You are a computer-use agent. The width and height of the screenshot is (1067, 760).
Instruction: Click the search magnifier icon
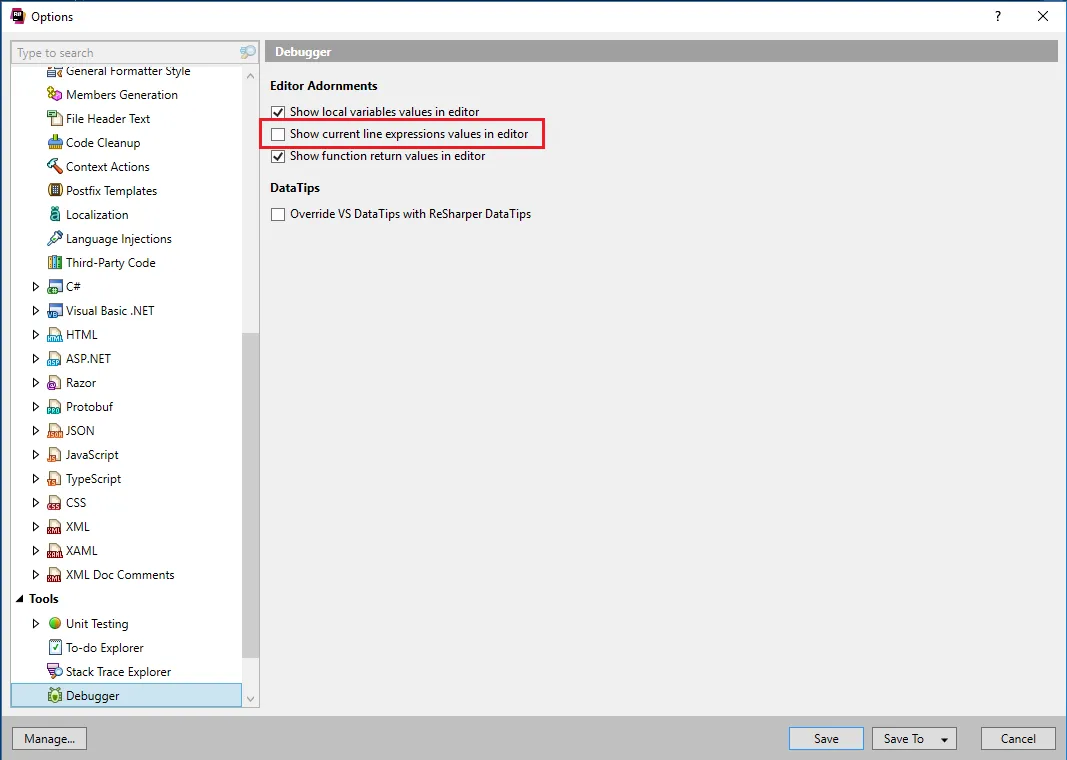tap(248, 52)
